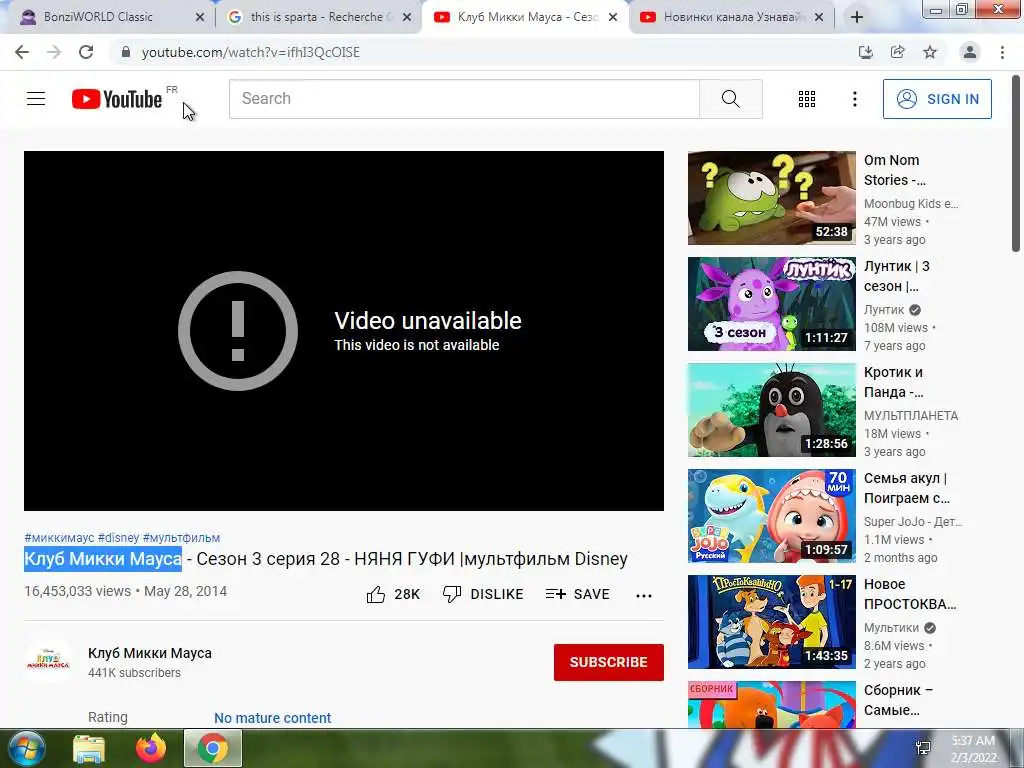This screenshot has height=768, width=1024.
Task: Click the No mature content link
Action: [272, 718]
